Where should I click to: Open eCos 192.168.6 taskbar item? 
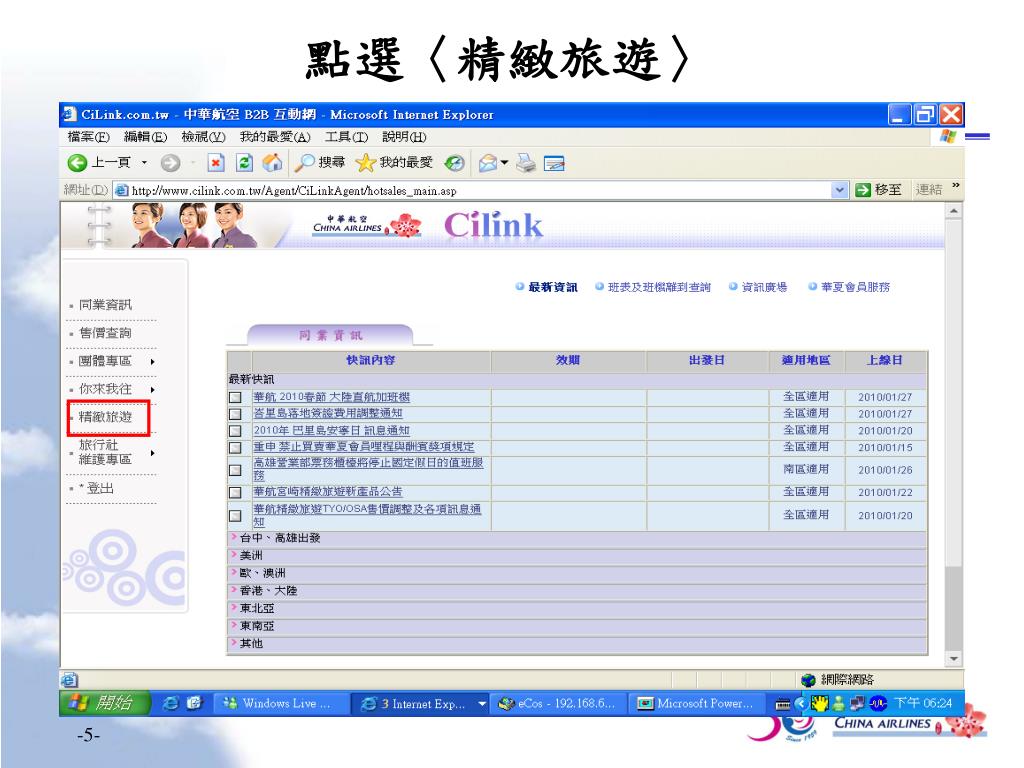pyautogui.click(x=558, y=703)
